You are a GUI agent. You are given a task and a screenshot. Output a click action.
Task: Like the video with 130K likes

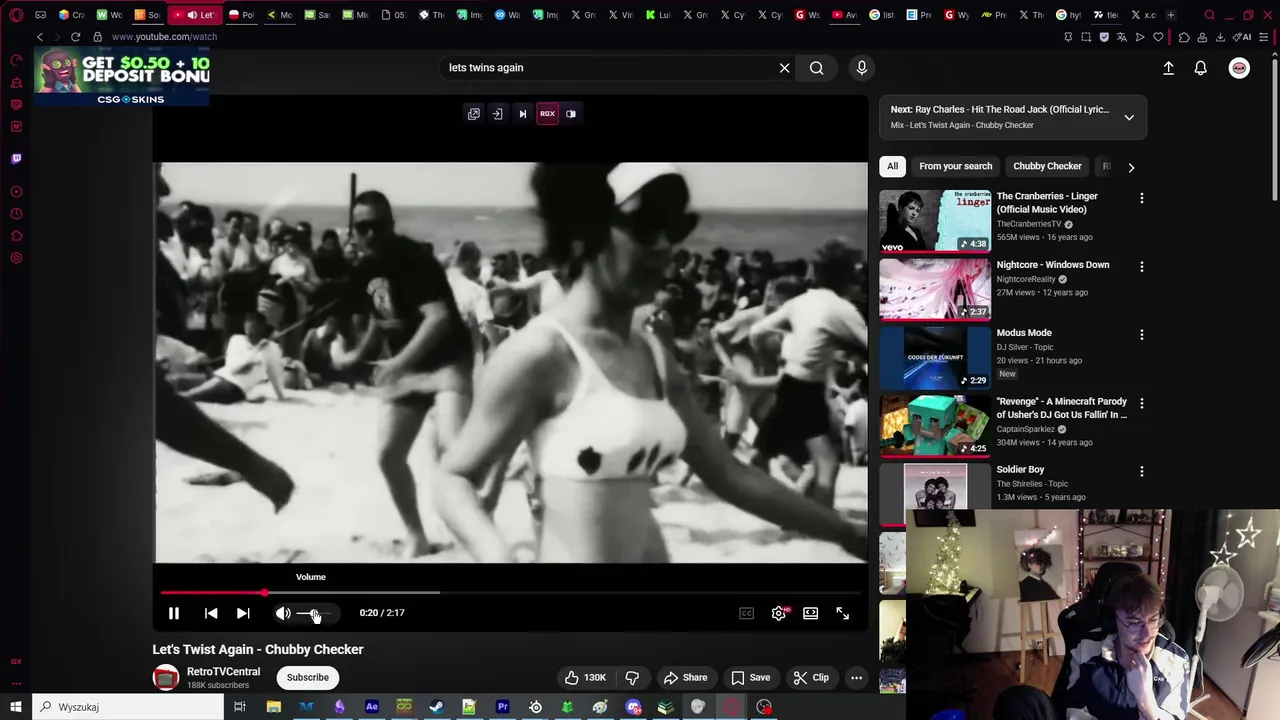tap(585, 677)
